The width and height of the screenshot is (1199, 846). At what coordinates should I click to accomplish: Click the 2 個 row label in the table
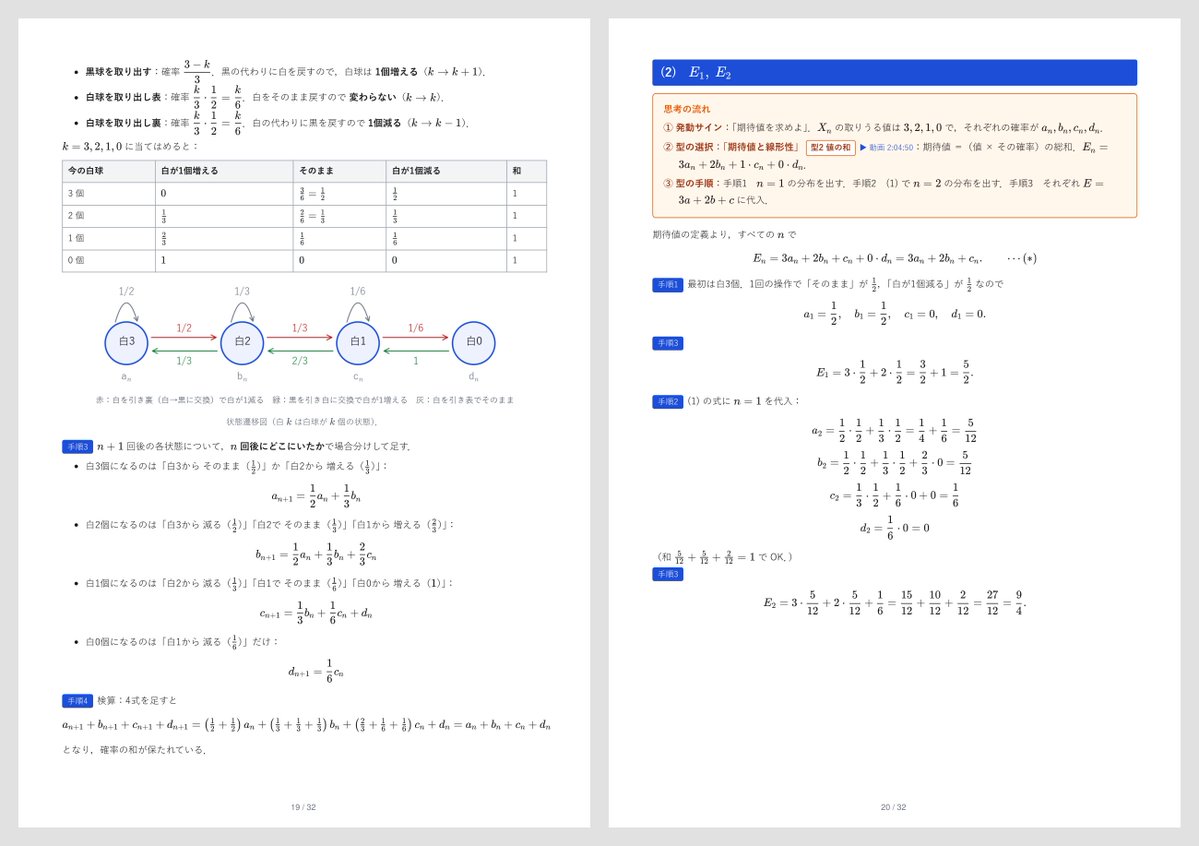click(x=76, y=216)
